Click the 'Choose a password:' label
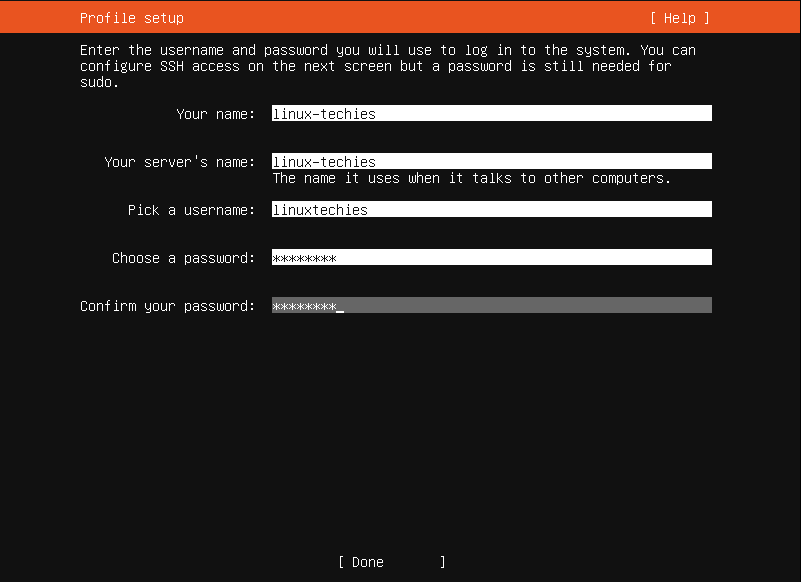The image size is (801, 582). coord(183,258)
